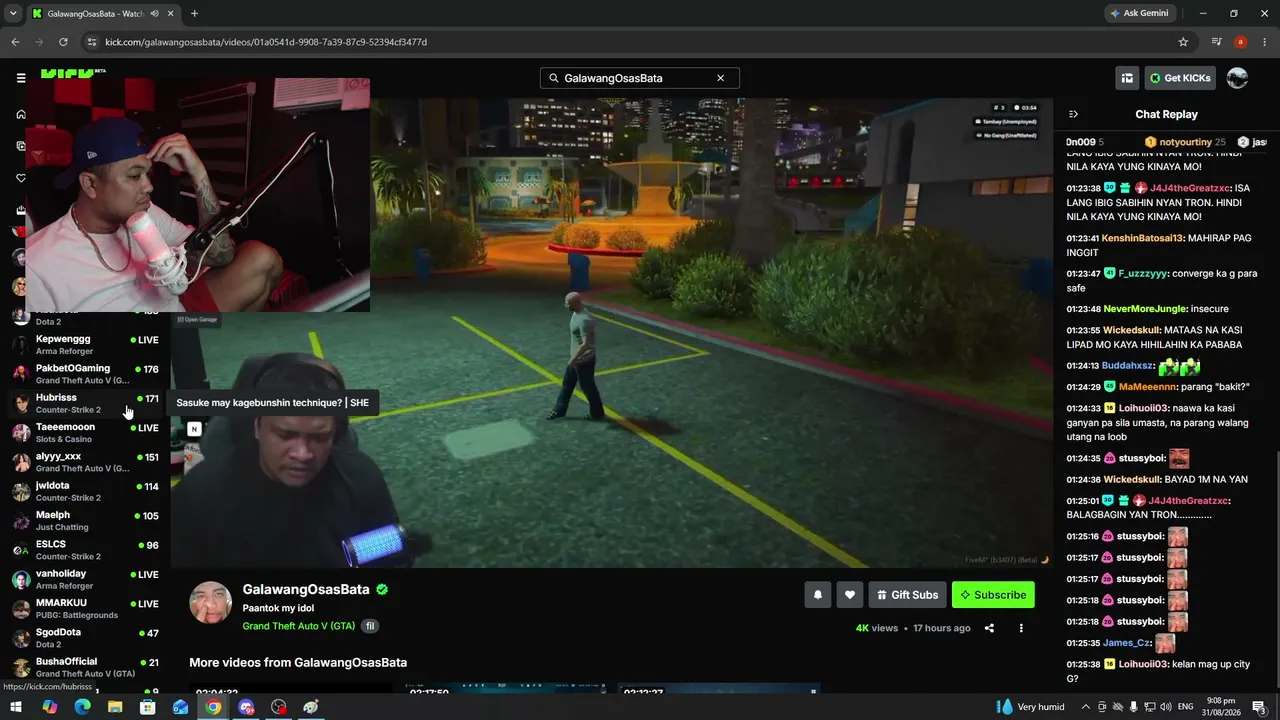Click NeverMoreJungle username in chat
This screenshot has width=1280, height=720.
[1145, 309]
